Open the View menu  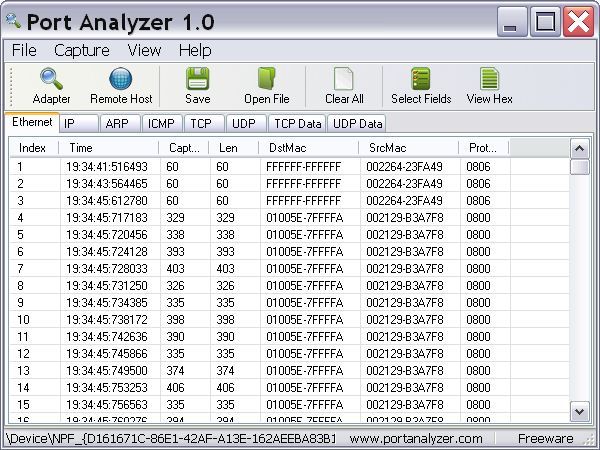(144, 50)
